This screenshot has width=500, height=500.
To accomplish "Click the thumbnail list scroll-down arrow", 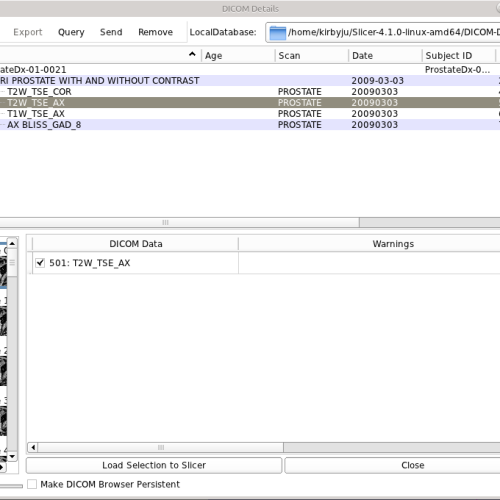I will pos(12,456).
